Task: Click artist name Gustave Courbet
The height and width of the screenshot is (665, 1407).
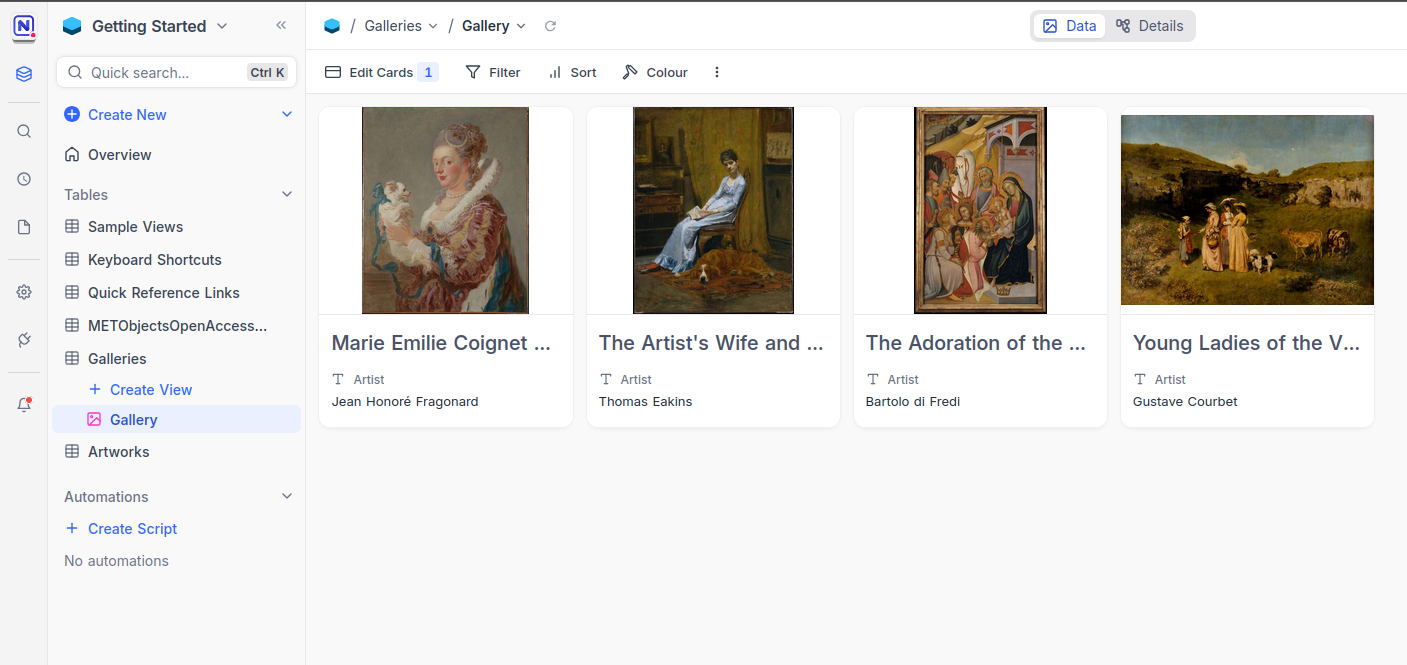Action: (x=1185, y=402)
